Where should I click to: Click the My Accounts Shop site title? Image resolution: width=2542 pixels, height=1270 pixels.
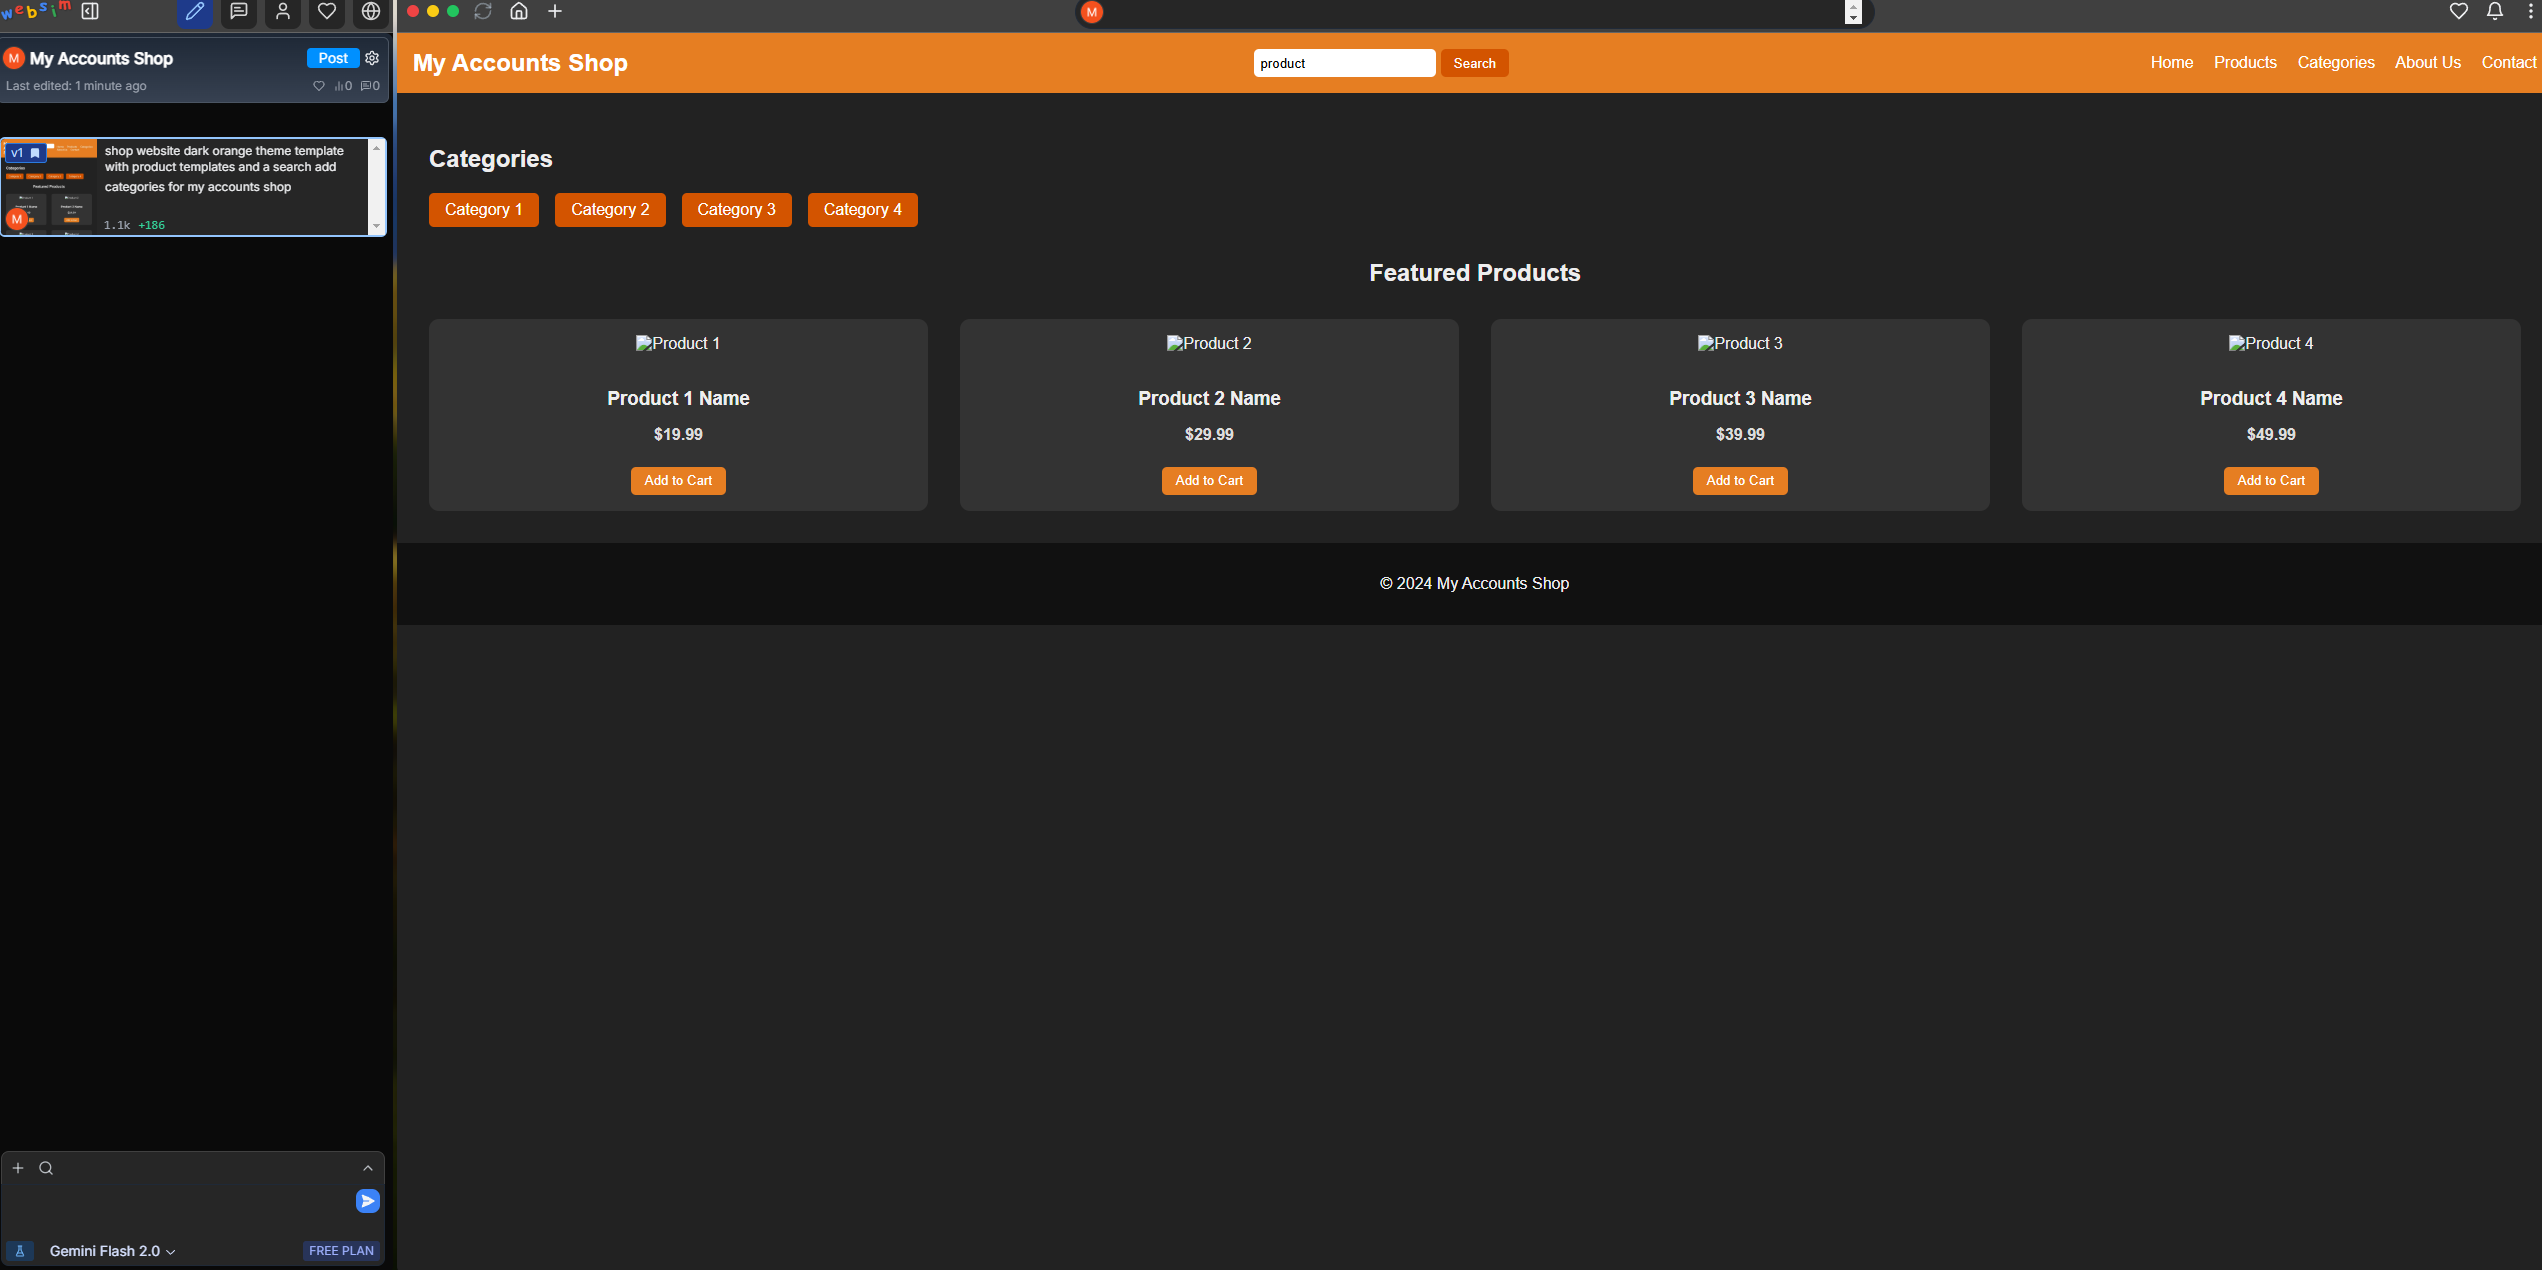520,63
